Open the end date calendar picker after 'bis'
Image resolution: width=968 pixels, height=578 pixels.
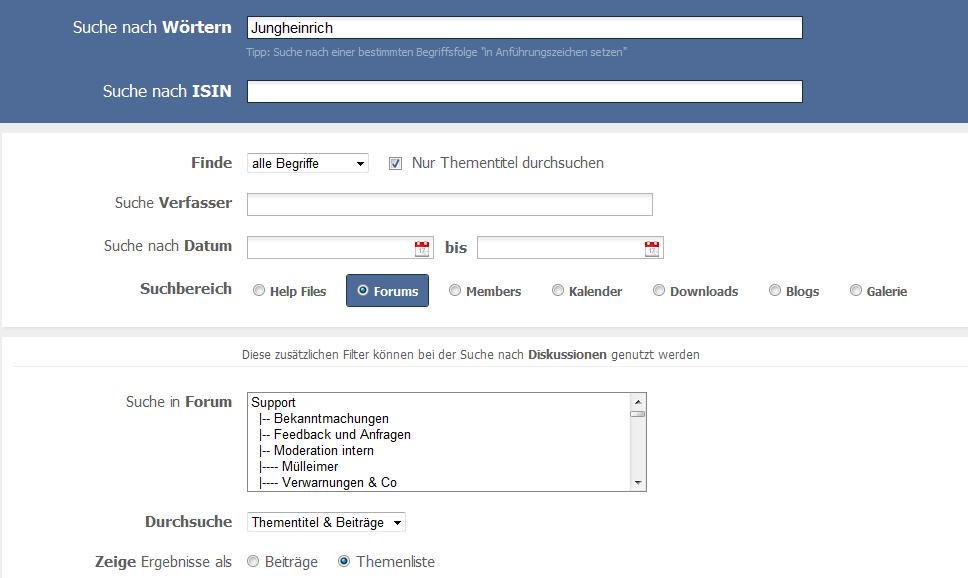click(652, 248)
